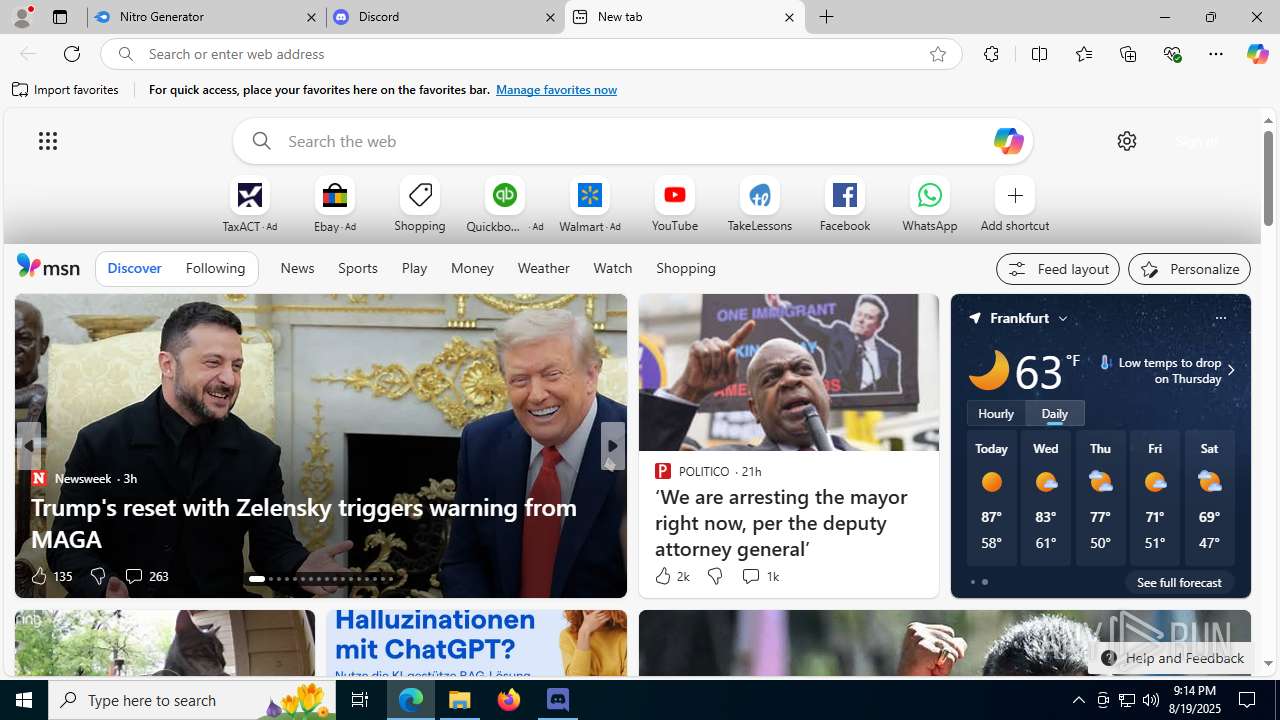The height and width of the screenshot is (720, 1280).
Task: Toggle the Split screen icon
Action: pos(1039,54)
